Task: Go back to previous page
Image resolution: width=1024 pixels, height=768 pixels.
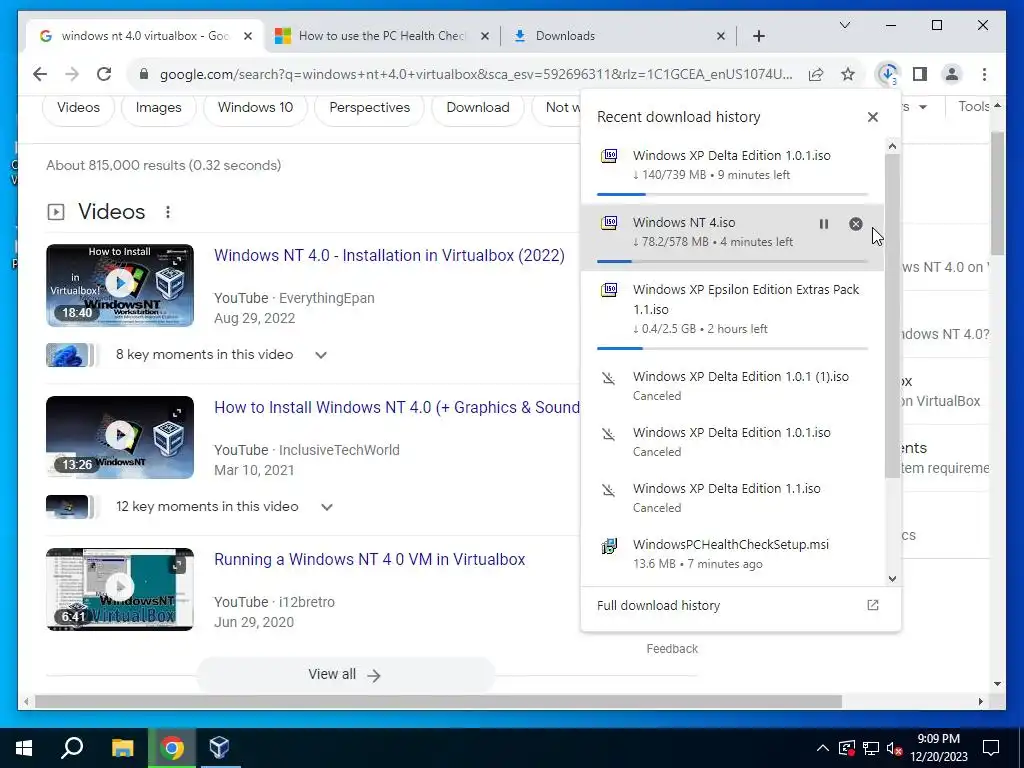Action: (x=40, y=74)
